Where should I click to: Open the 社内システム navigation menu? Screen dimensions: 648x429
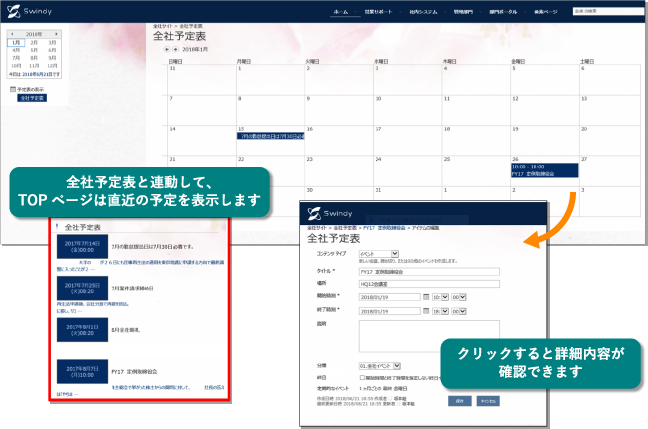(423, 12)
